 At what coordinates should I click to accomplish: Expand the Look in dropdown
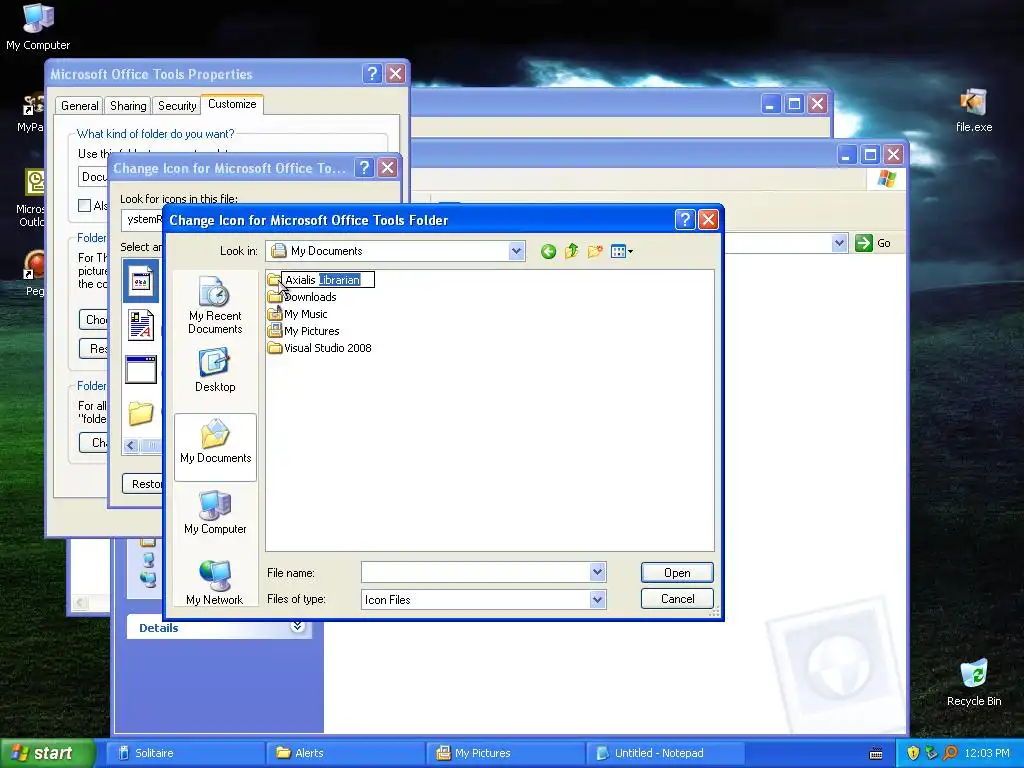coord(516,251)
